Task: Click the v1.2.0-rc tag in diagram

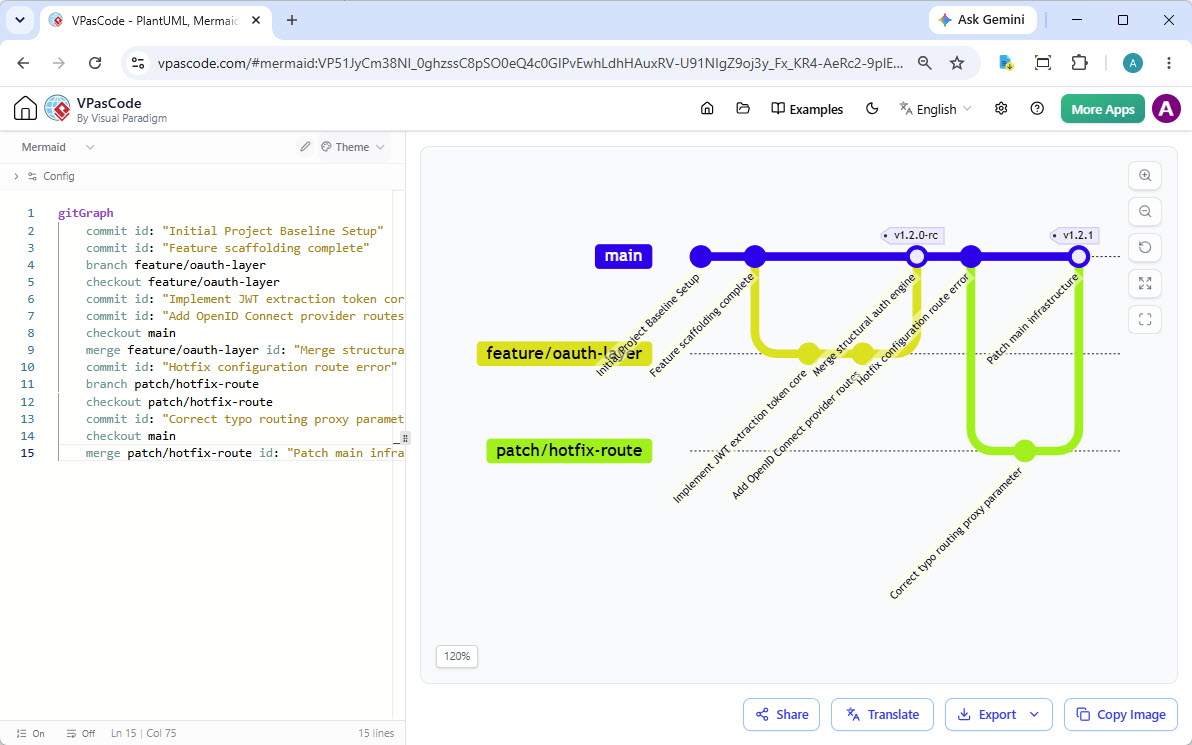Action: pos(916,236)
